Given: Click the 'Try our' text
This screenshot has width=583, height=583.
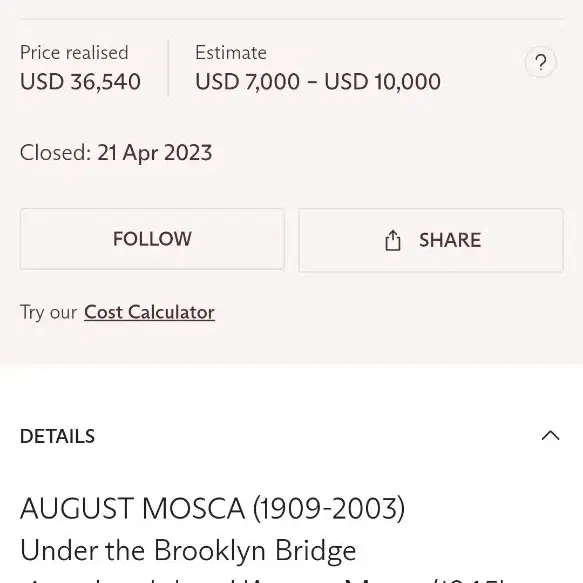Looking at the screenshot, I should click(x=48, y=312).
